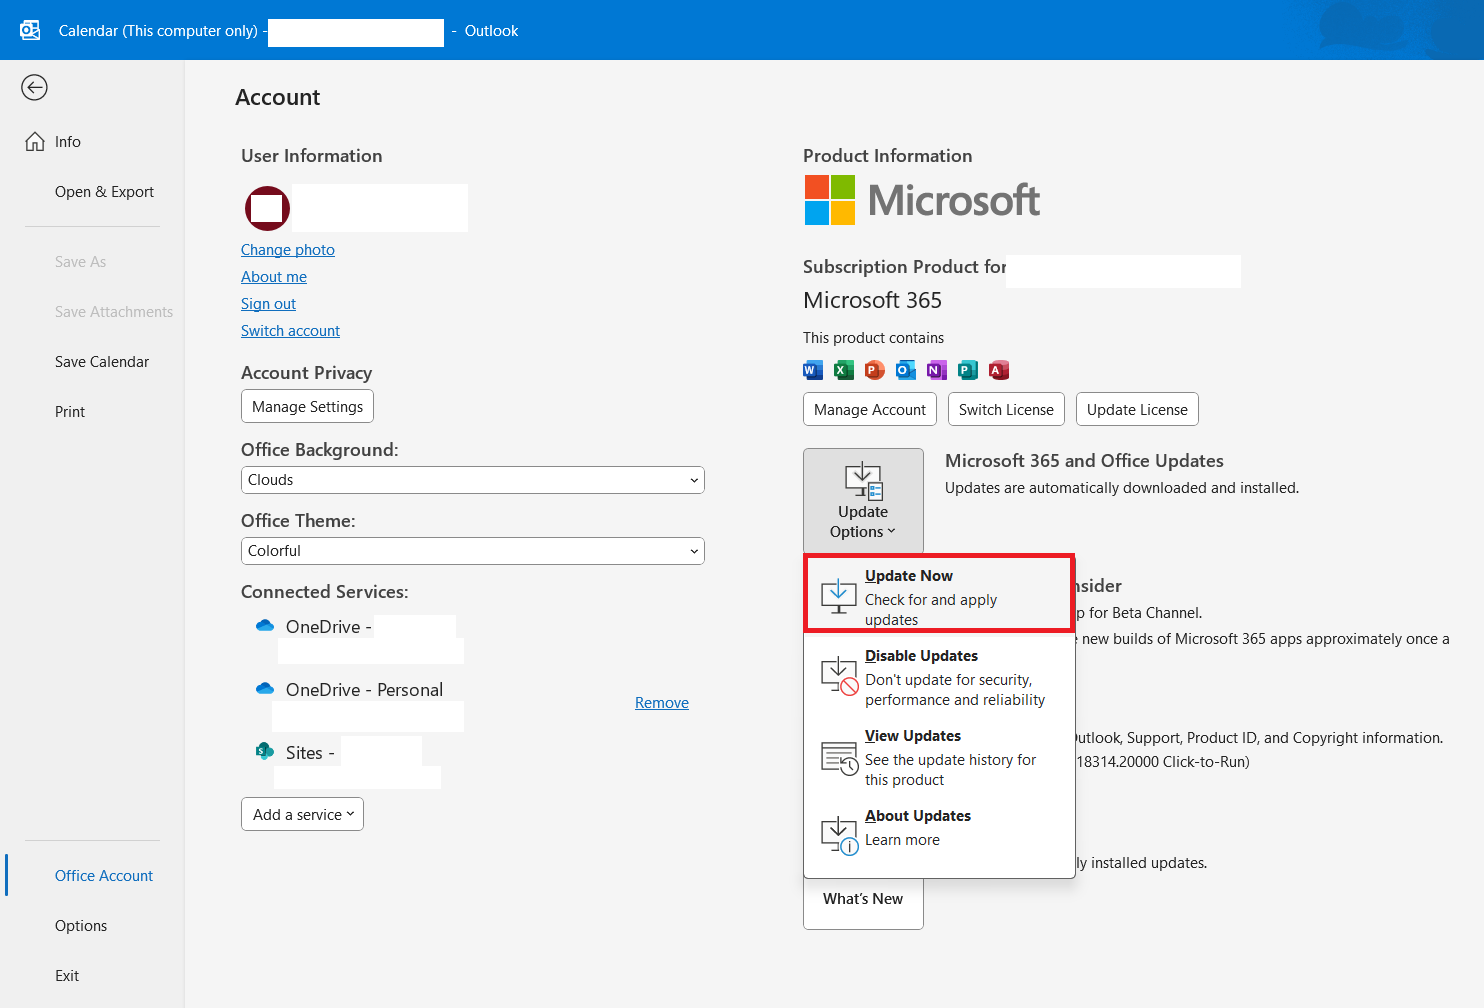This screenshot has width=1484, height=1008.
Task: Open the Office Background dropdown
Action: tap(473, 480)
